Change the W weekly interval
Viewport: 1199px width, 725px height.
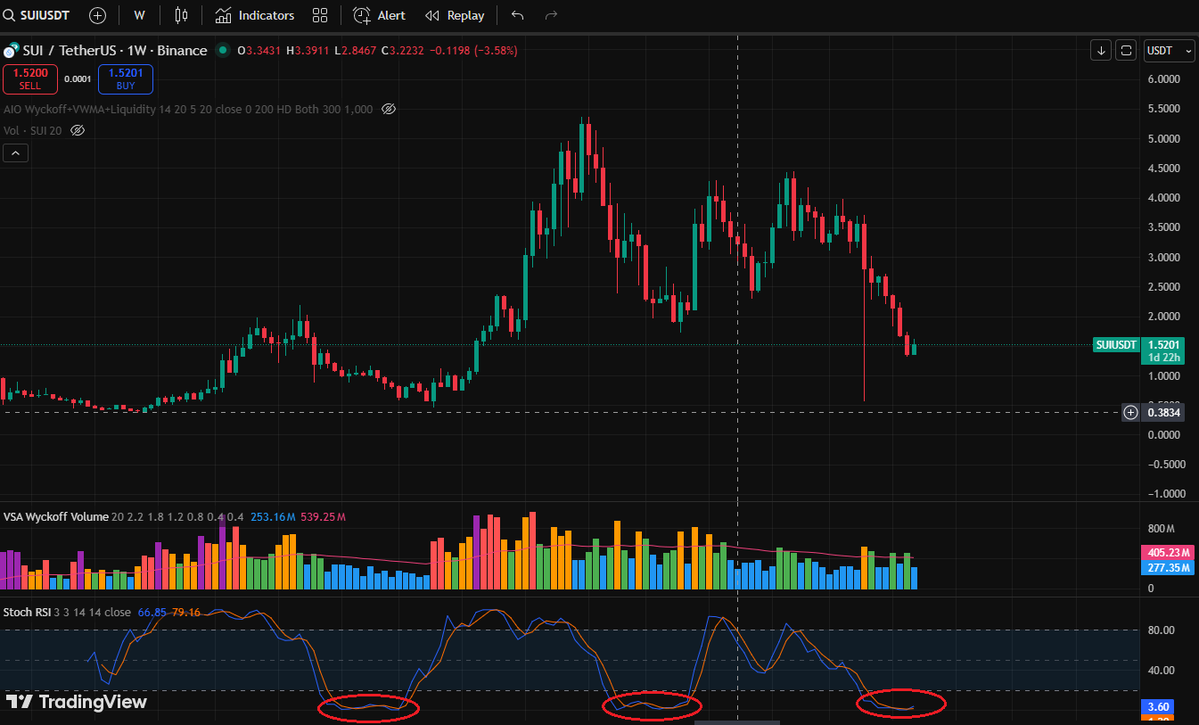point(139,15)
